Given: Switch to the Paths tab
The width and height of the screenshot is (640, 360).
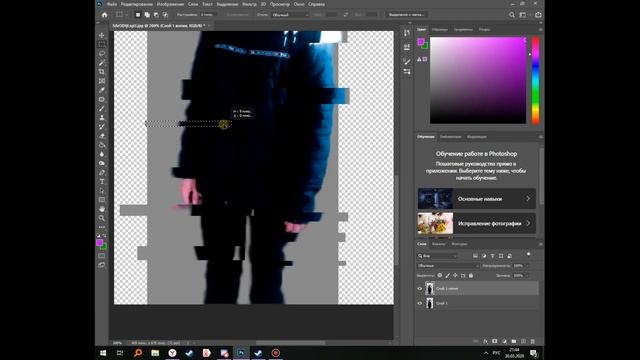Looking at the screenshot, I should (x=459, y=244).
